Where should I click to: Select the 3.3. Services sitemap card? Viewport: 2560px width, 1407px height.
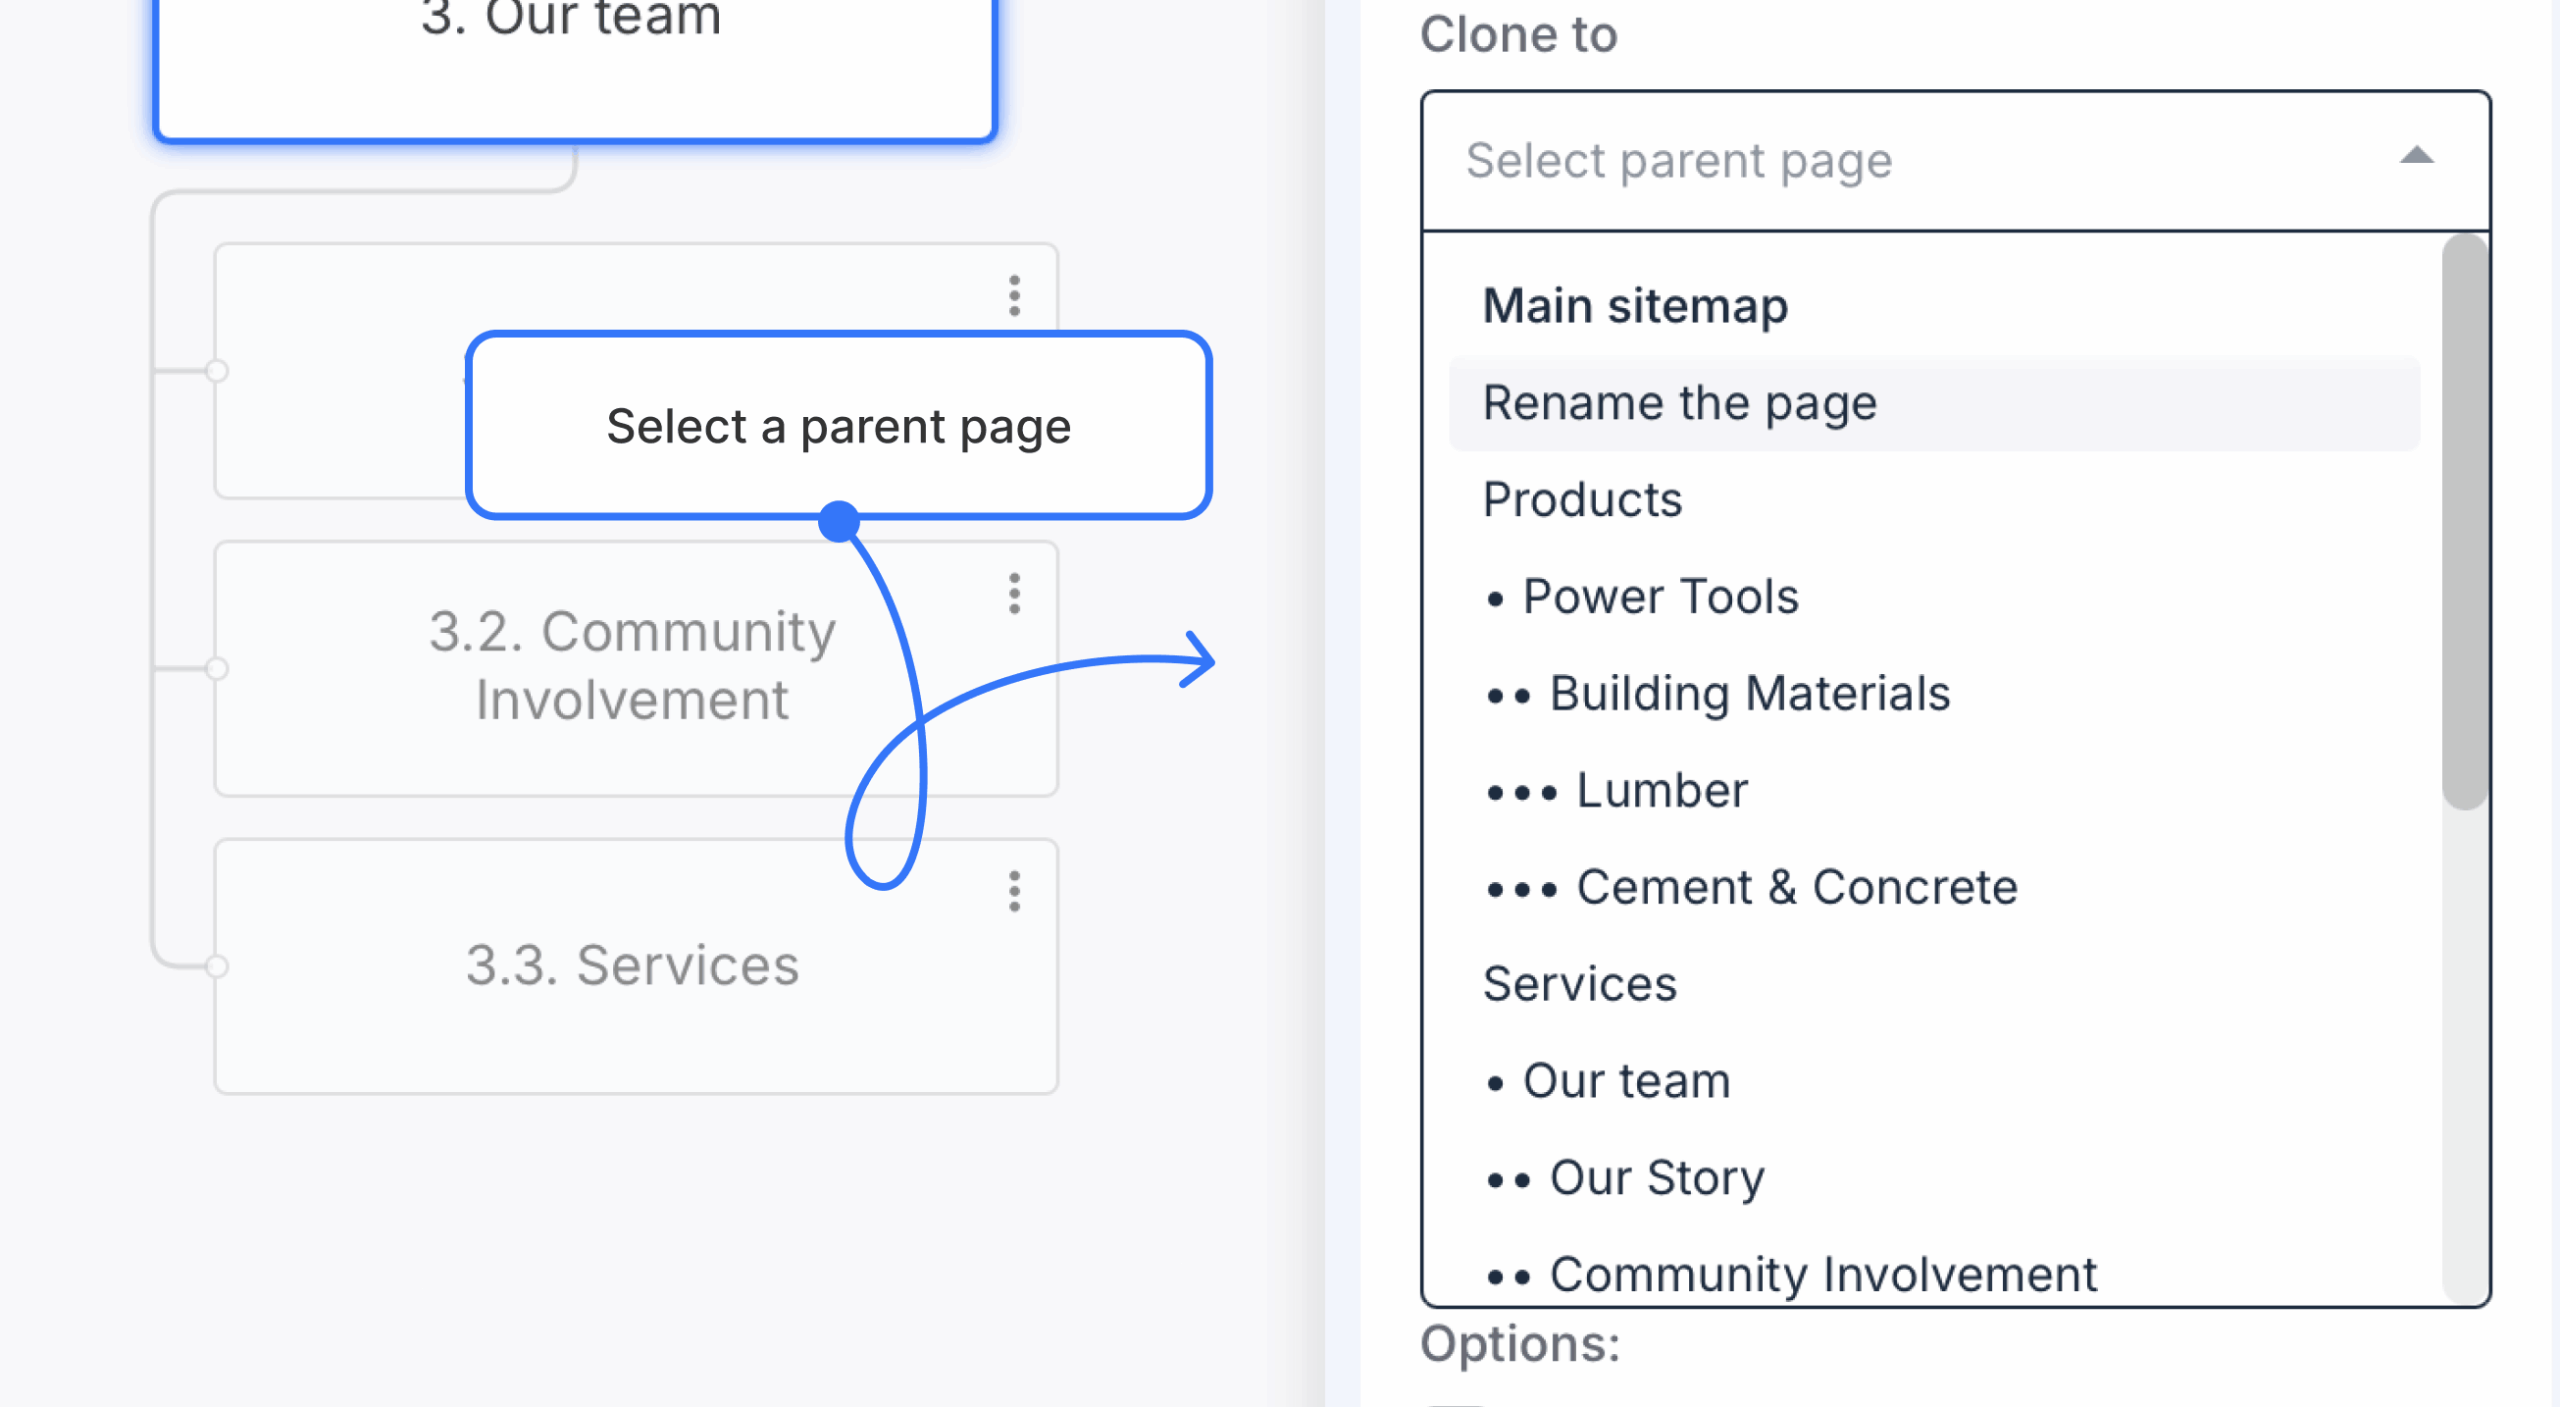(636, 966)
